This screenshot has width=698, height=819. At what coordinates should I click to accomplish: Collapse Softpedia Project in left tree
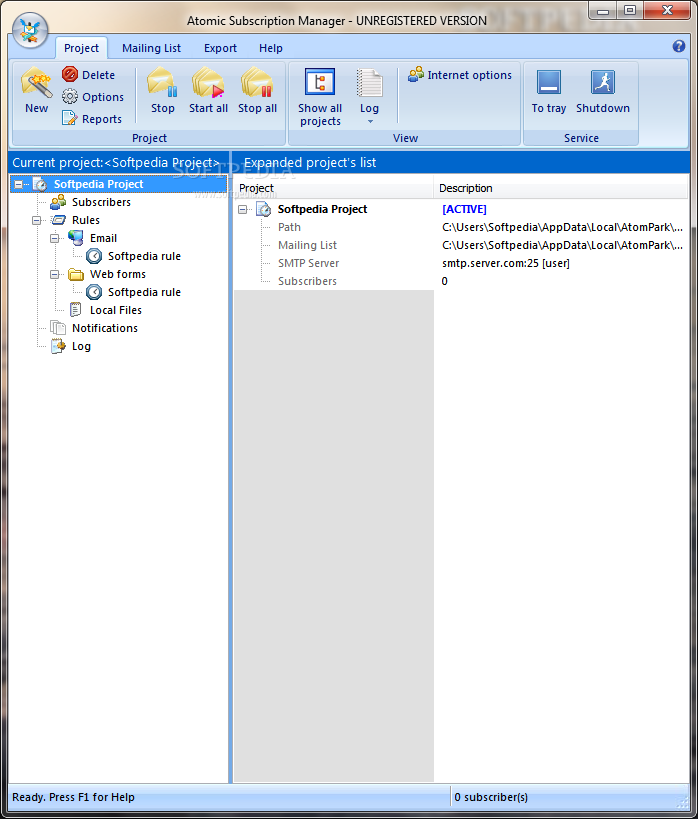click(18, 184)
